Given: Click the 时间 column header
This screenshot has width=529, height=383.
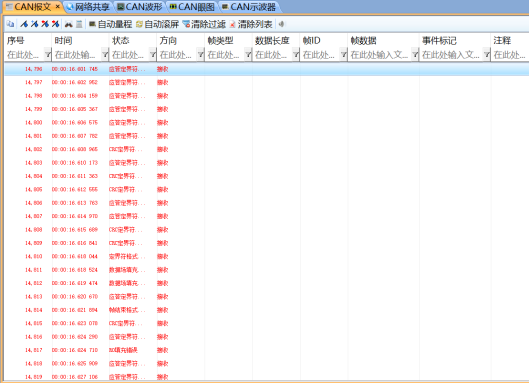Looking at the screenshot, I should [x=80, y=41].
